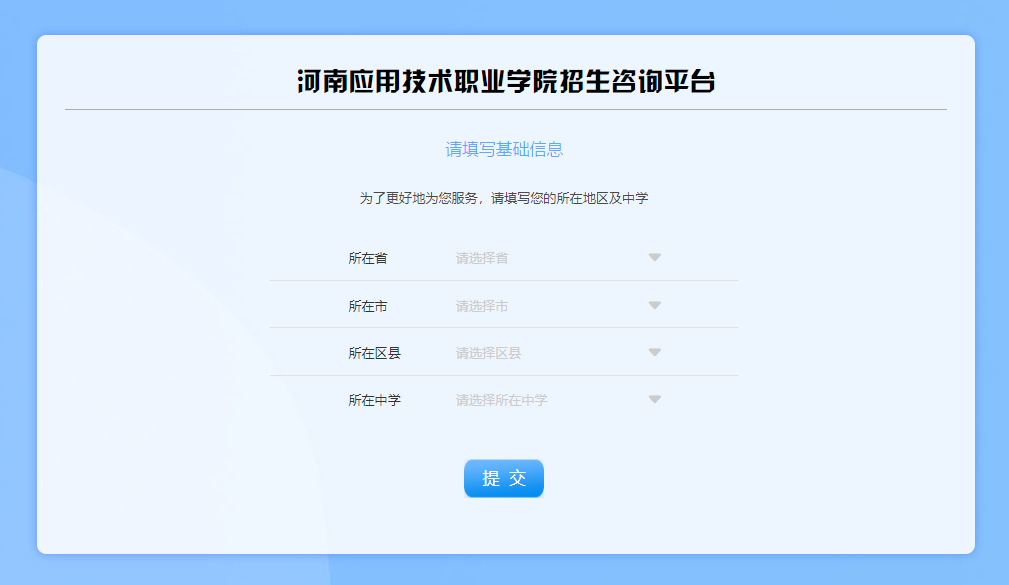Click the 所在区县 label text
Screen dimensions: 1009x585
[x=375, y=353]
